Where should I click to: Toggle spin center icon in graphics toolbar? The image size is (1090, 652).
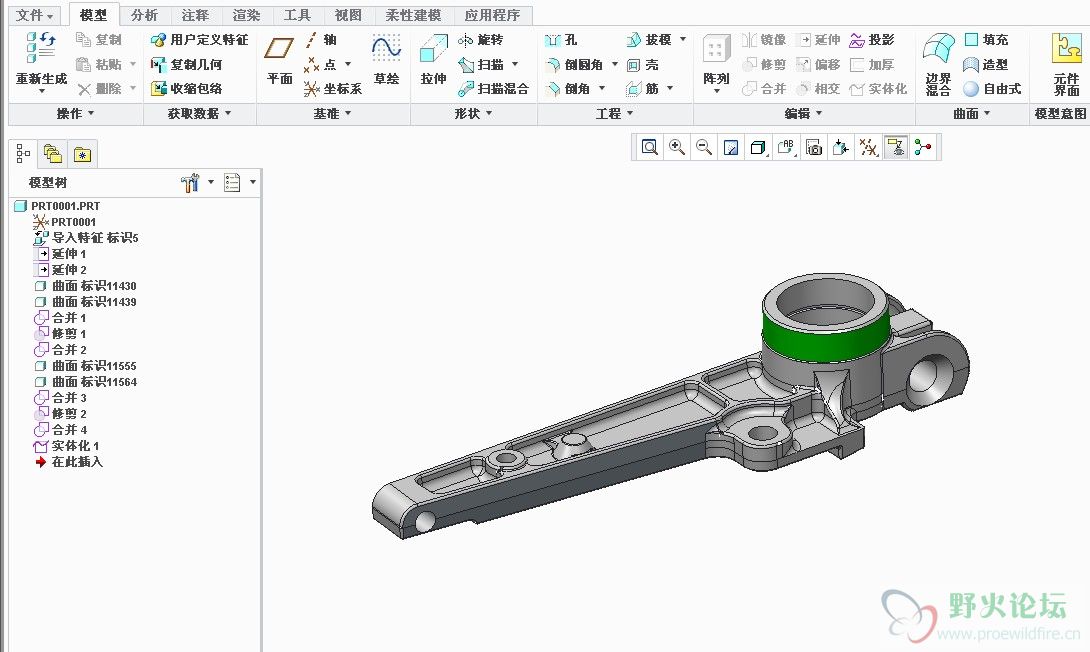point(923,147)
